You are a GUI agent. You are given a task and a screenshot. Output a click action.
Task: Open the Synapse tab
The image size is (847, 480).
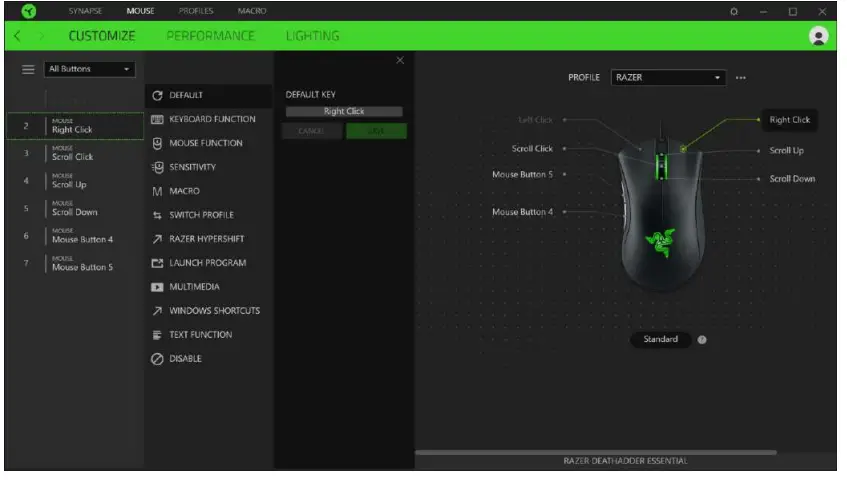(85, 11)
